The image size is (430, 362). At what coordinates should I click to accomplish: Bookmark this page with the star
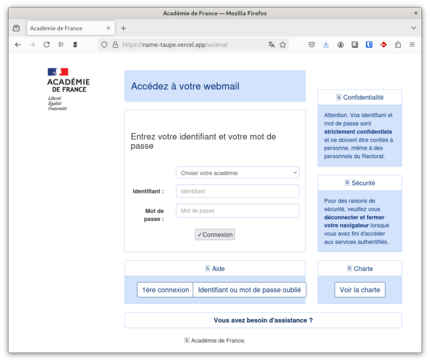(x=283, y=44)
